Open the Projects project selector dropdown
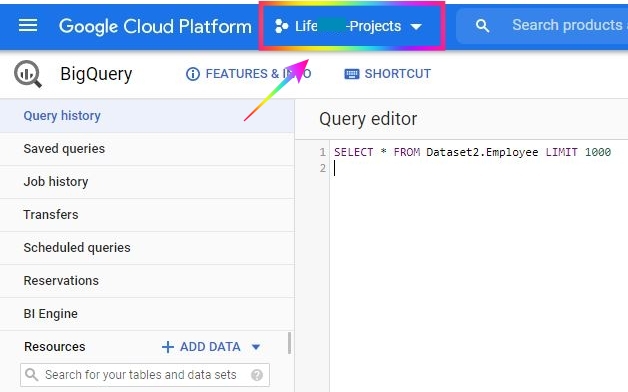The height and width of the screenshot is (392, 628). click(349, 26)
